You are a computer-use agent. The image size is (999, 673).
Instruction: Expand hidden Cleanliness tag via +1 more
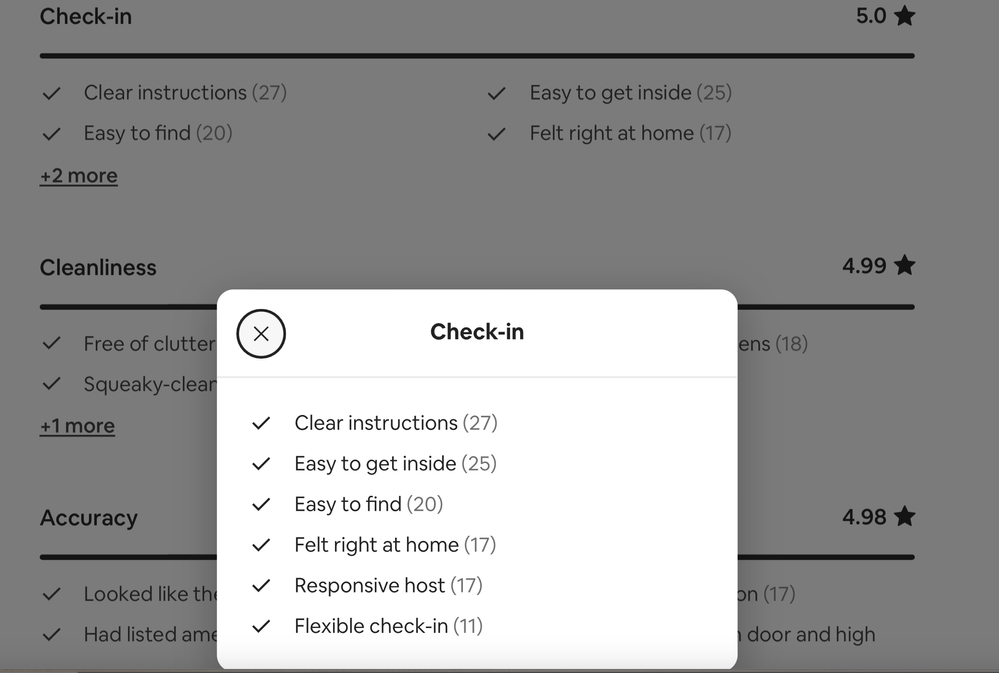click(77, 425)
